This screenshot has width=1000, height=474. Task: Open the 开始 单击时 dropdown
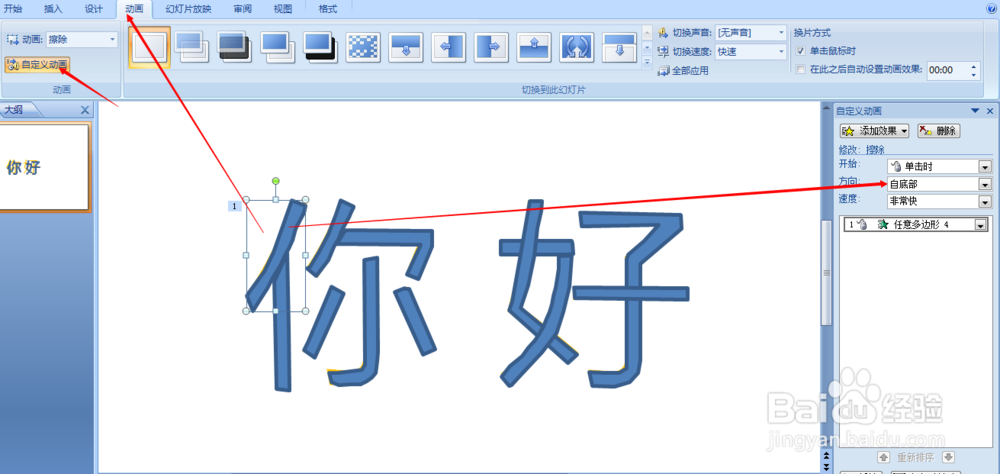(986, 167)
